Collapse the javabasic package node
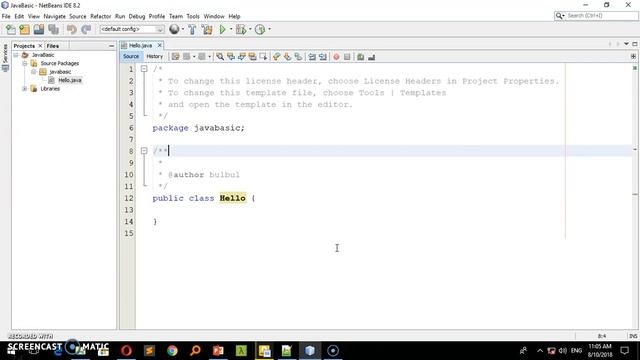 [x=34, y=72]
